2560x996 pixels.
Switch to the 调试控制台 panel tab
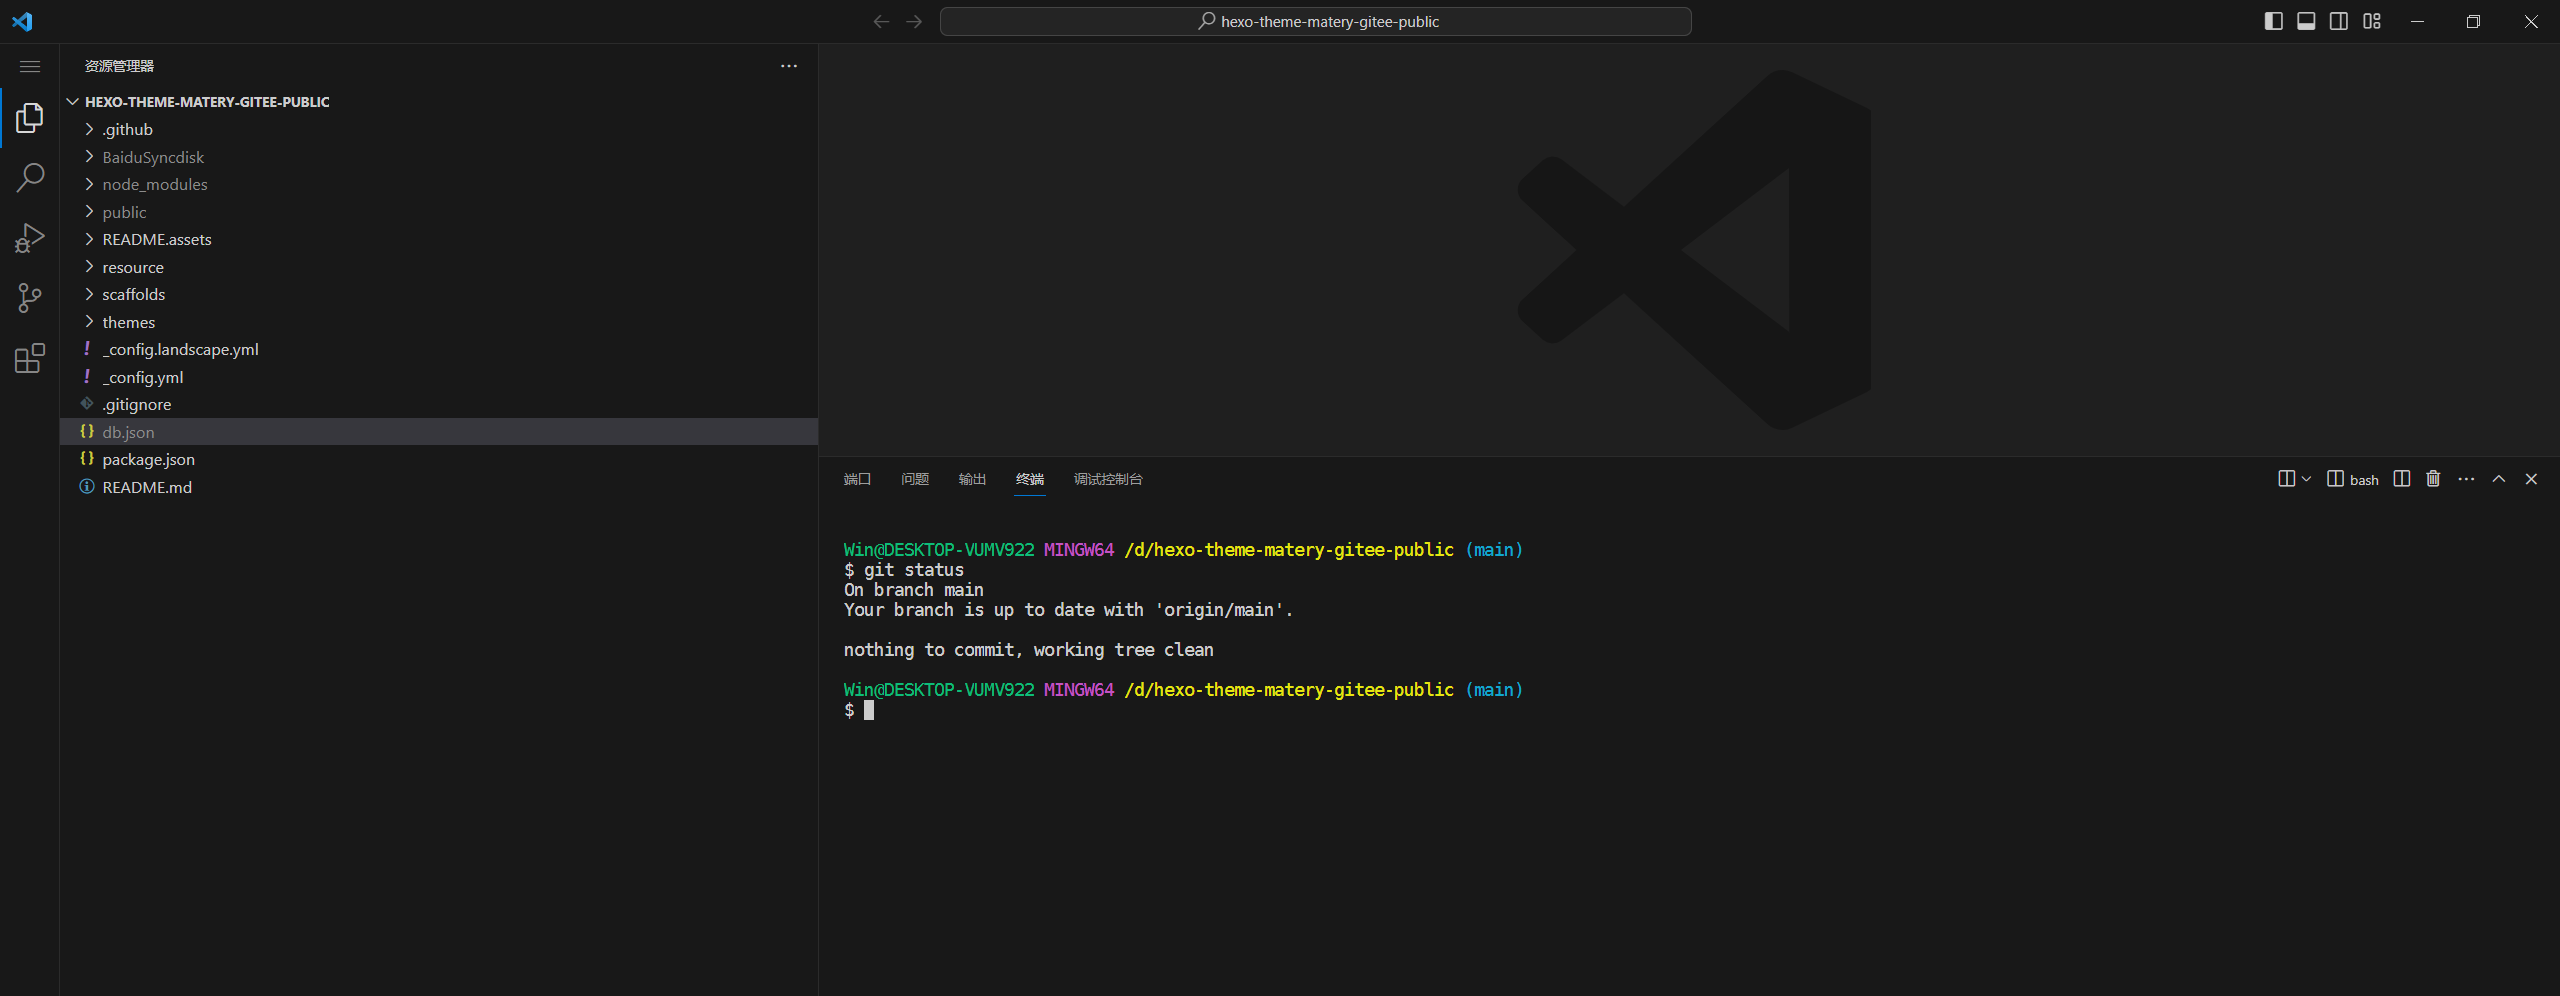tap(1108, 479)
